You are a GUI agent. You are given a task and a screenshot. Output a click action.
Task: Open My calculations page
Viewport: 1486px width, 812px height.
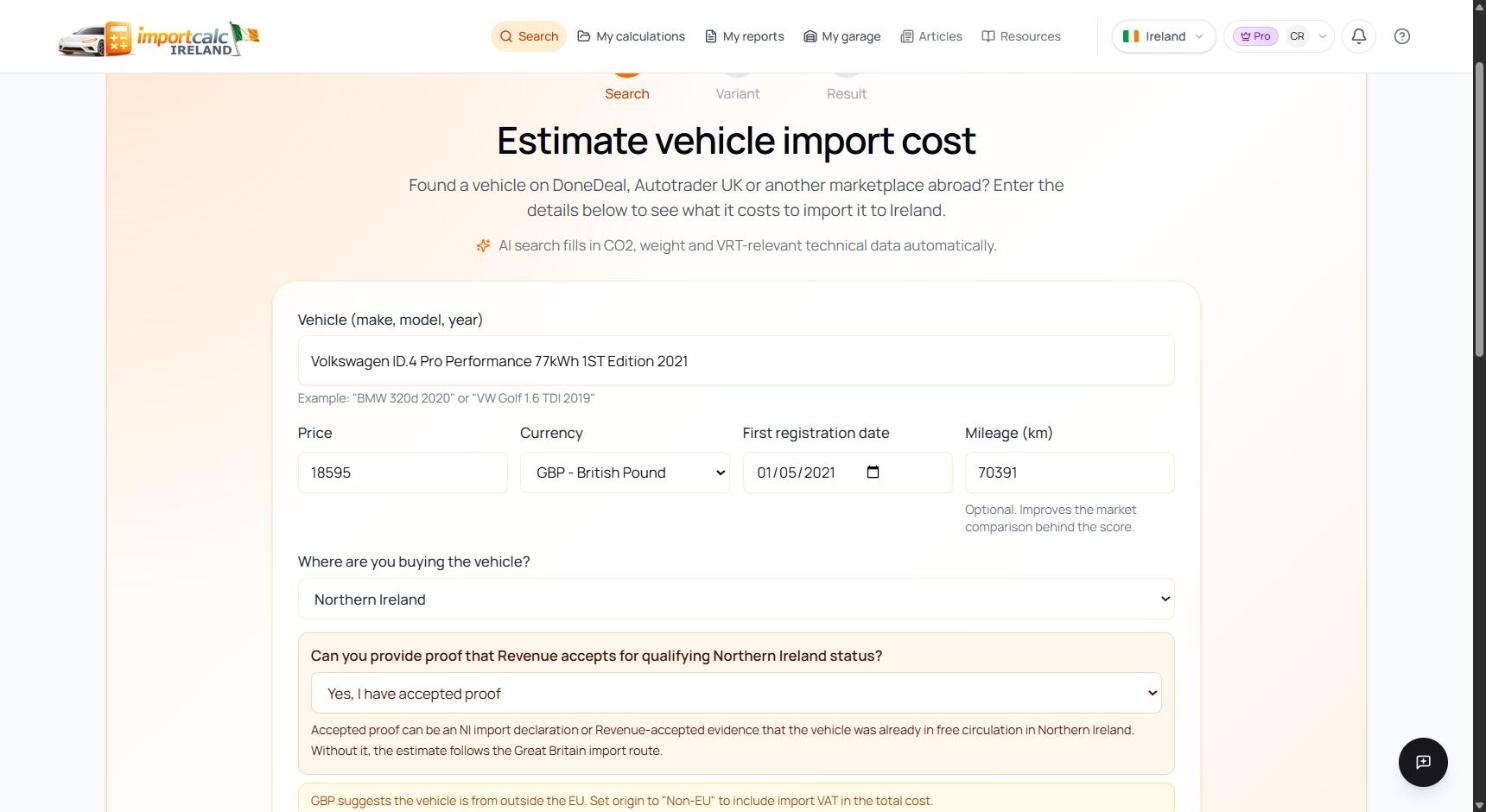pos(631,36)
